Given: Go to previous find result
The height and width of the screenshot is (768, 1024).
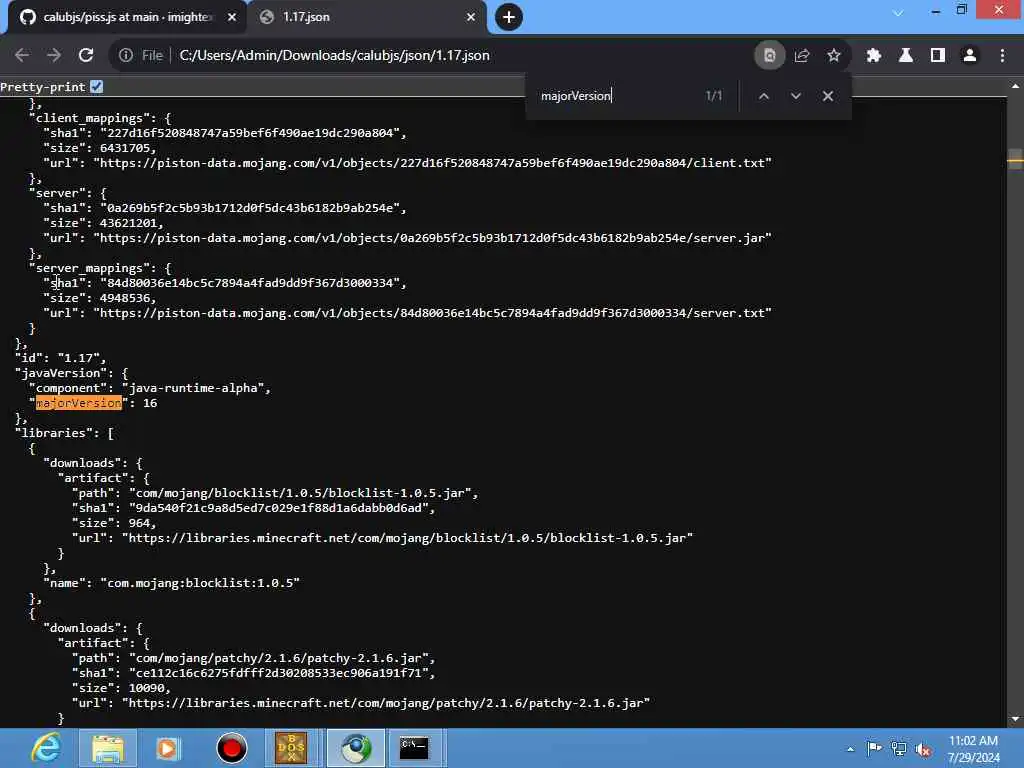Looking at the screenshot, I should pyautogui.click(x=763, y=96).
